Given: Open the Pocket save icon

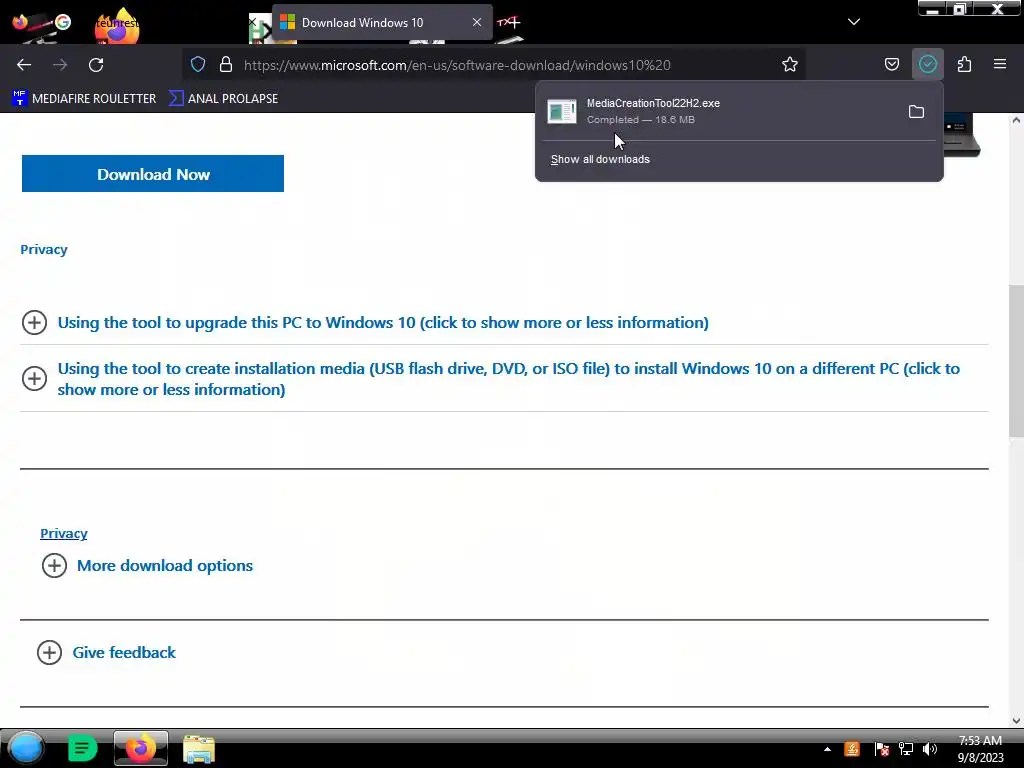Looking at the screenshot, I should click(891, 64).
